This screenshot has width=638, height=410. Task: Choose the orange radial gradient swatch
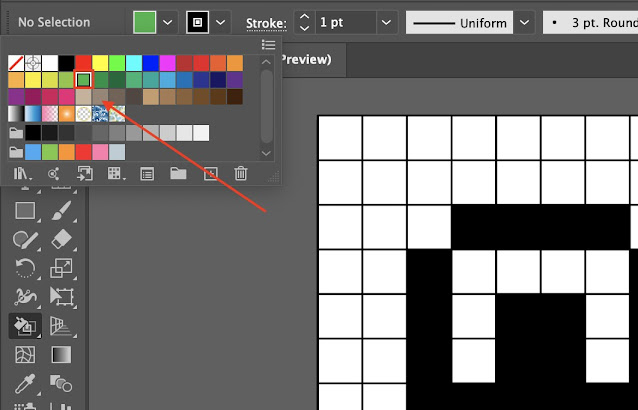pos(66,114)
